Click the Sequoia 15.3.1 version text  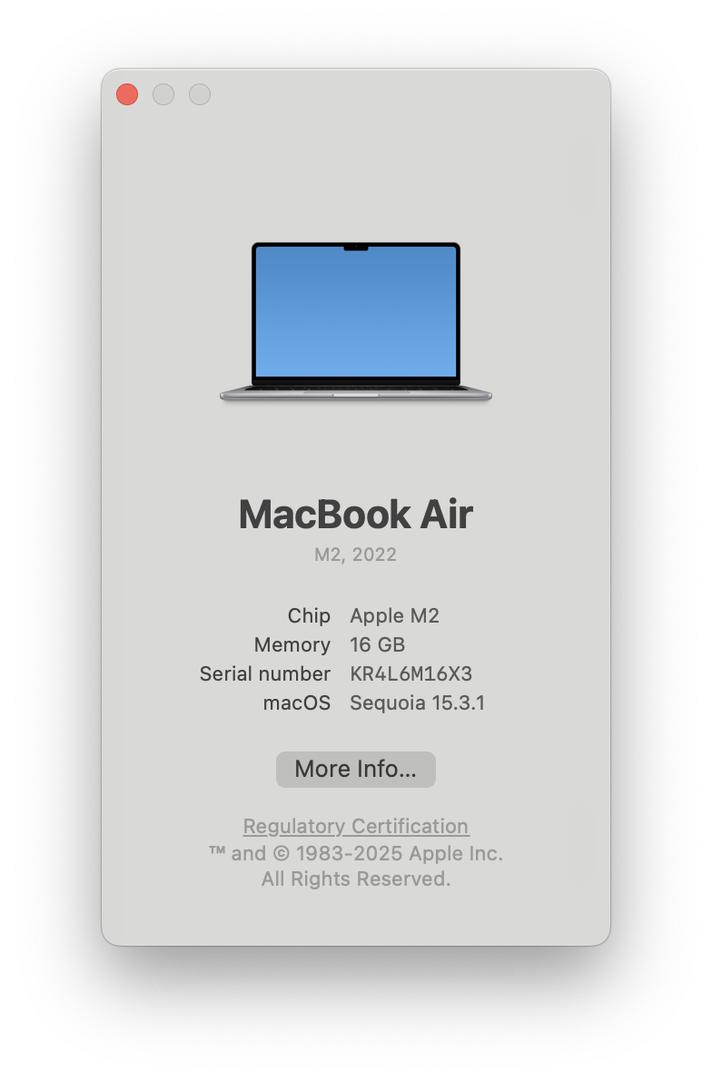pyautogui.click(x=417, y=703)
